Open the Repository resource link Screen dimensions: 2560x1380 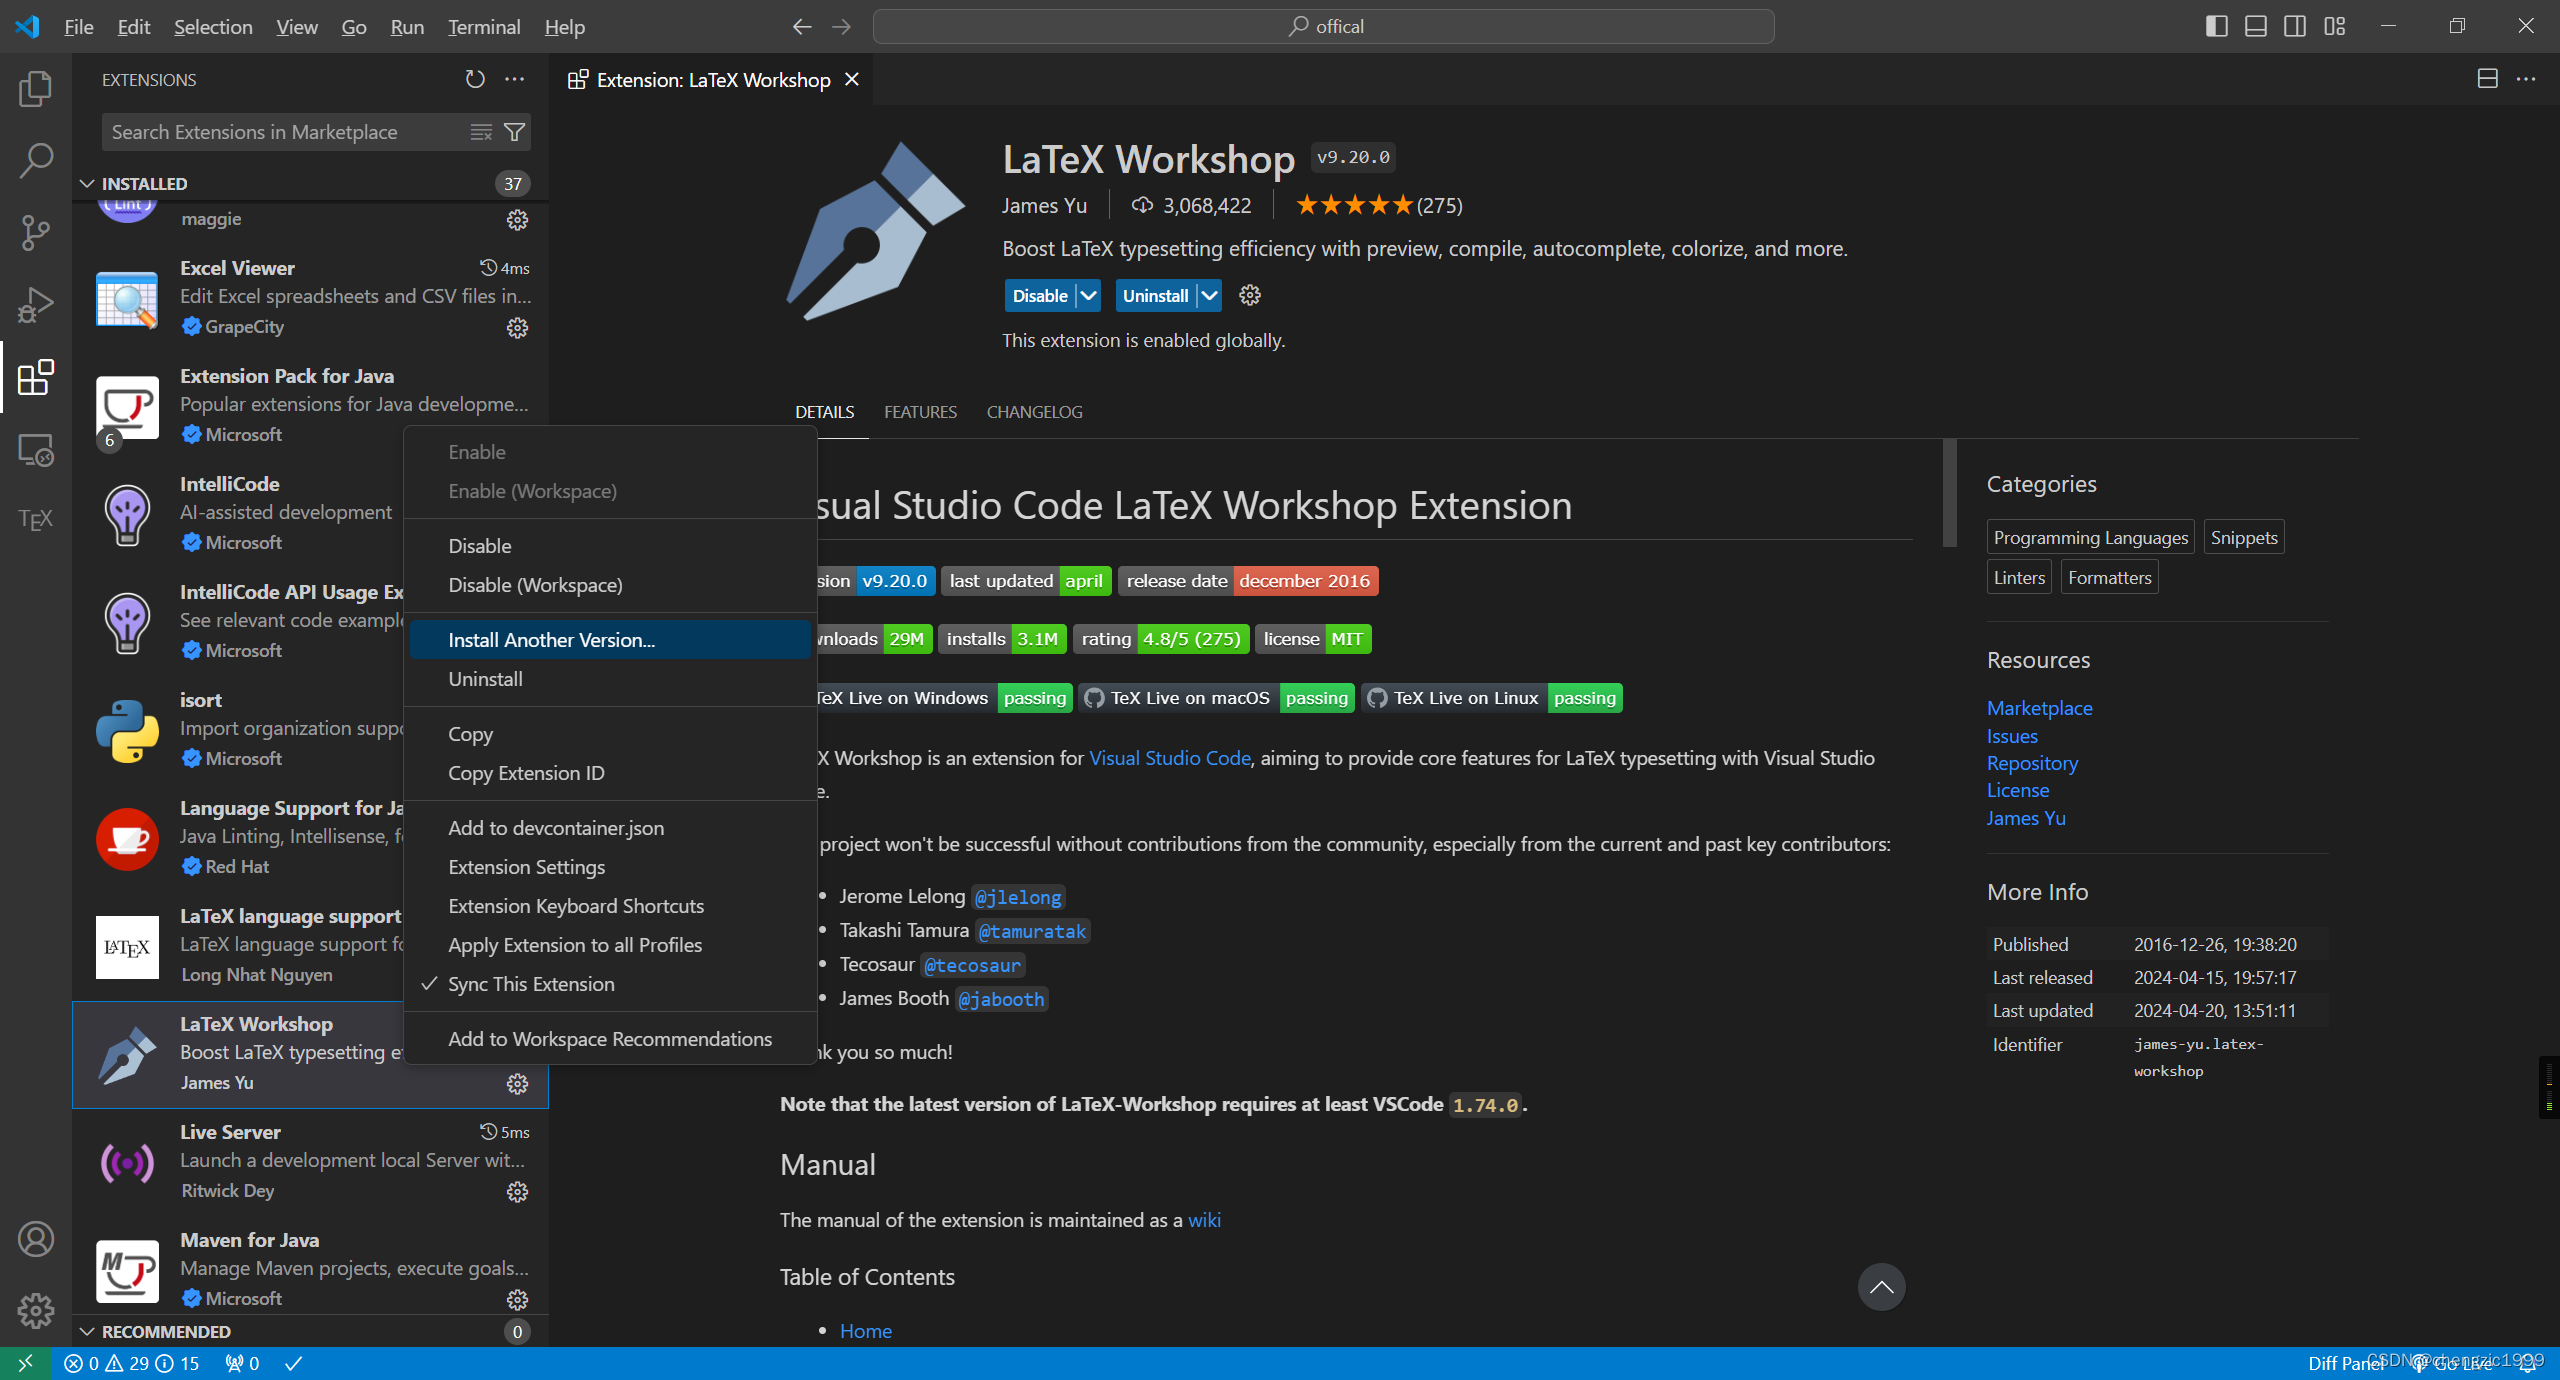click(x=2032, y=763)
